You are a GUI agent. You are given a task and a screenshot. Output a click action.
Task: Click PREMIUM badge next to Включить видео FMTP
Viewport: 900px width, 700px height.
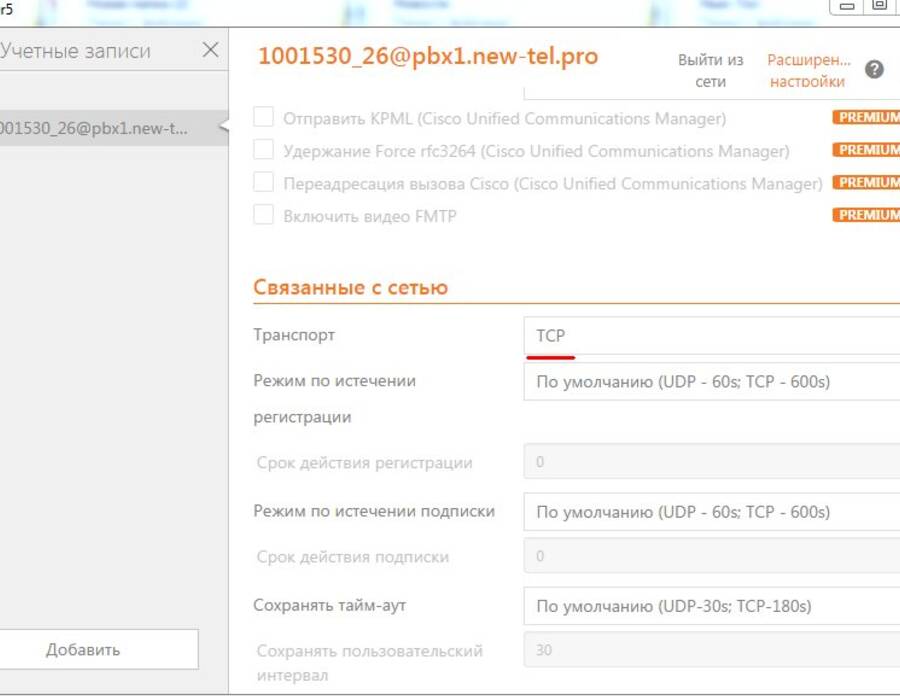pos(867,215)
